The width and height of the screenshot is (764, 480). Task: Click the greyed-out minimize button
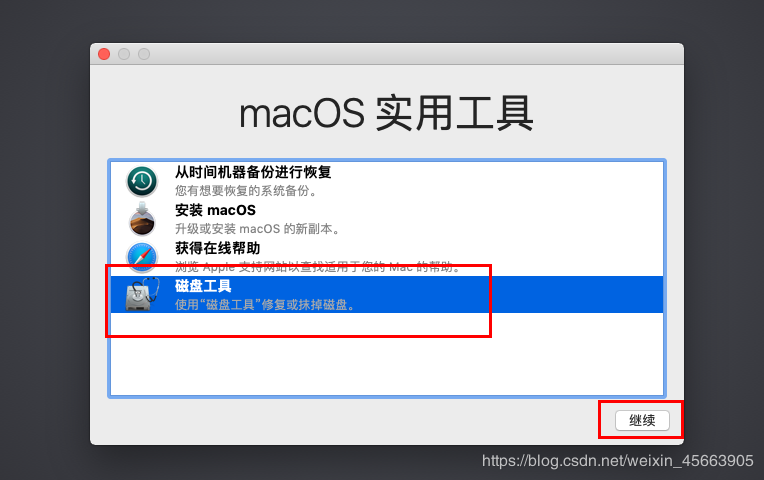click(124, 54)
